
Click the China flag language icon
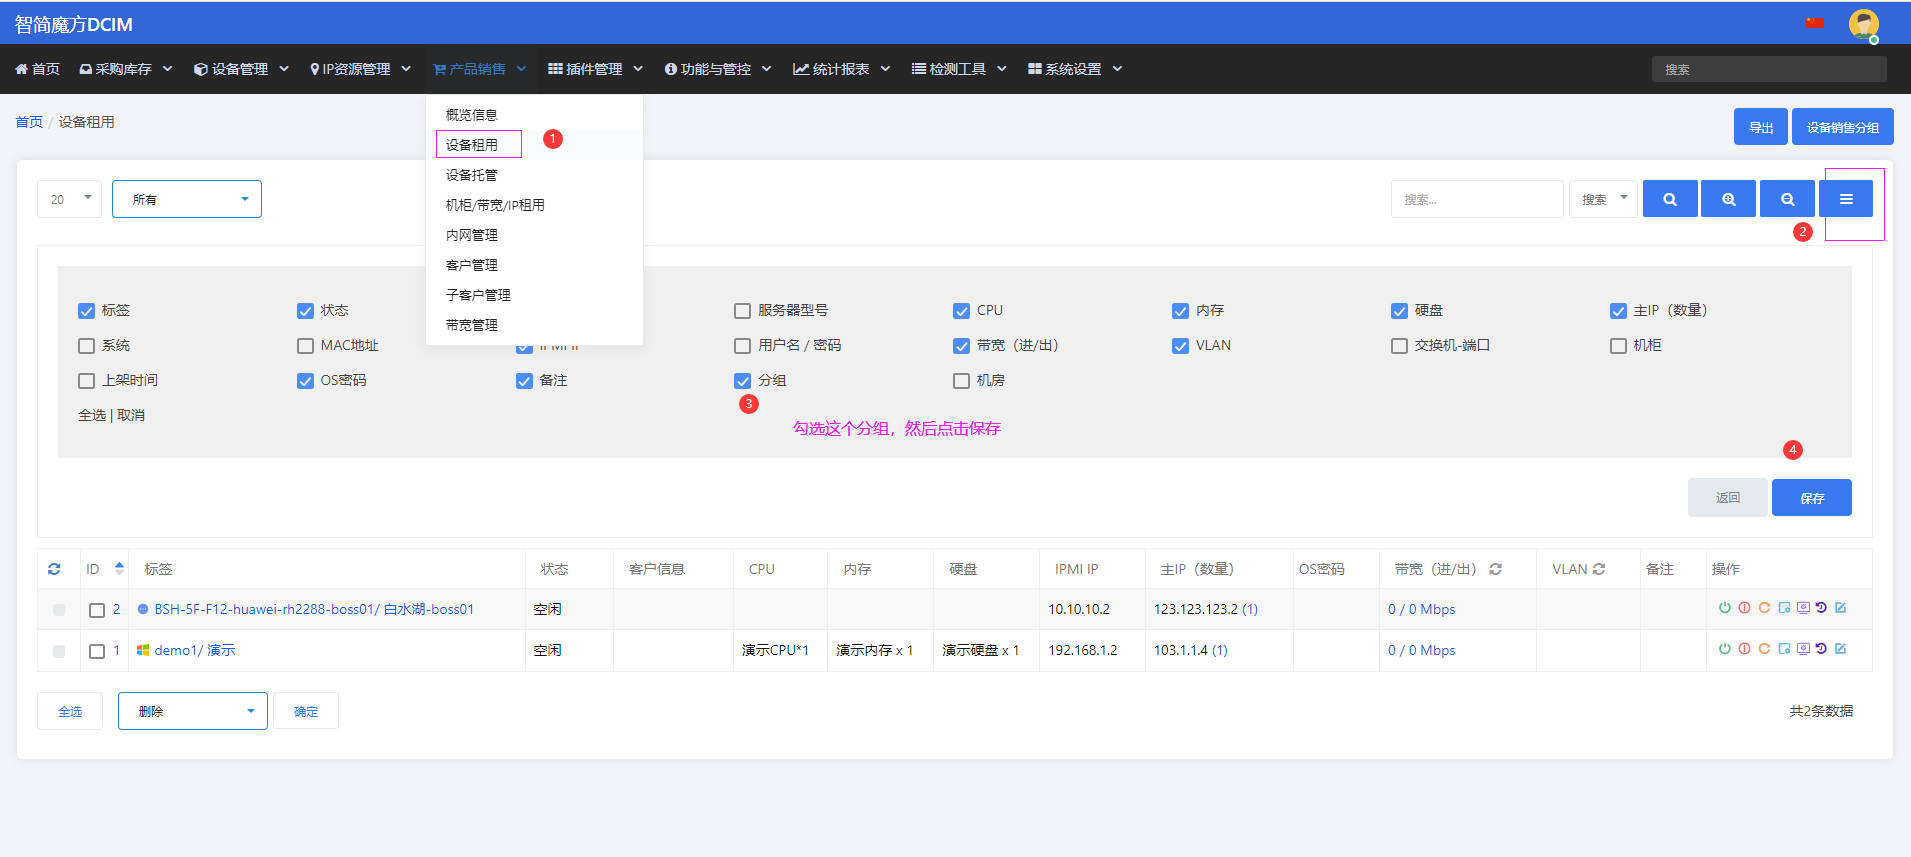pyautogui.click(x=1814, y=22)
